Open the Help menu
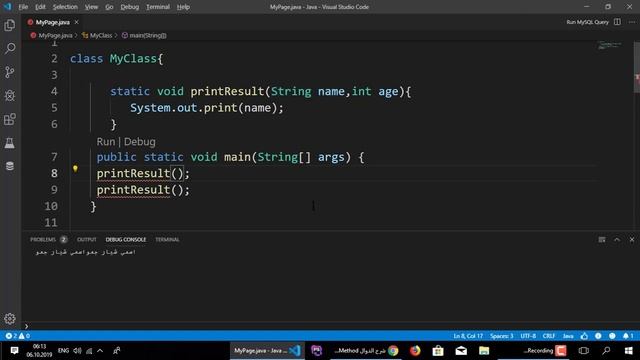 point(183,7)
